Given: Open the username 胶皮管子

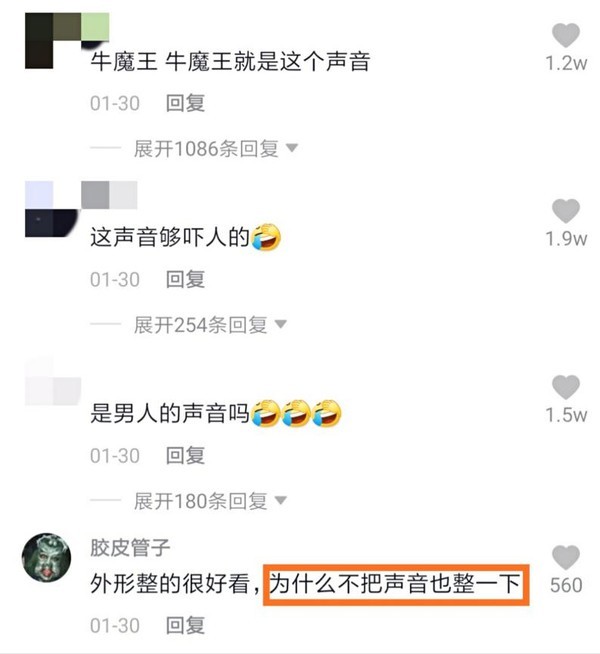Looking at the screenshot, I should [x=130, y=547].
